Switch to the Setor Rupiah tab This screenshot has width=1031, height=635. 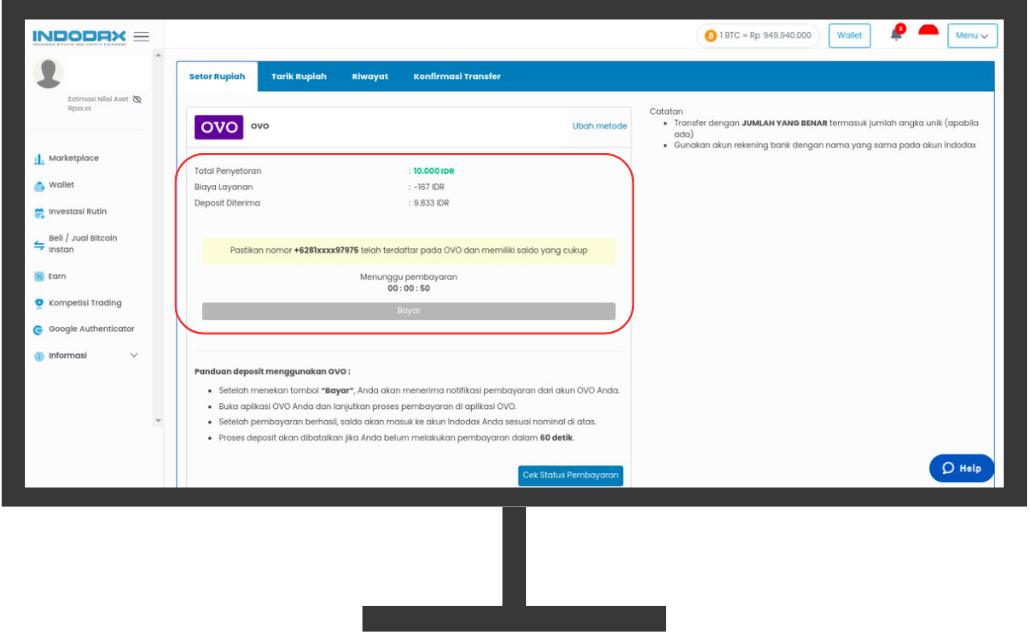coord(217,77)
